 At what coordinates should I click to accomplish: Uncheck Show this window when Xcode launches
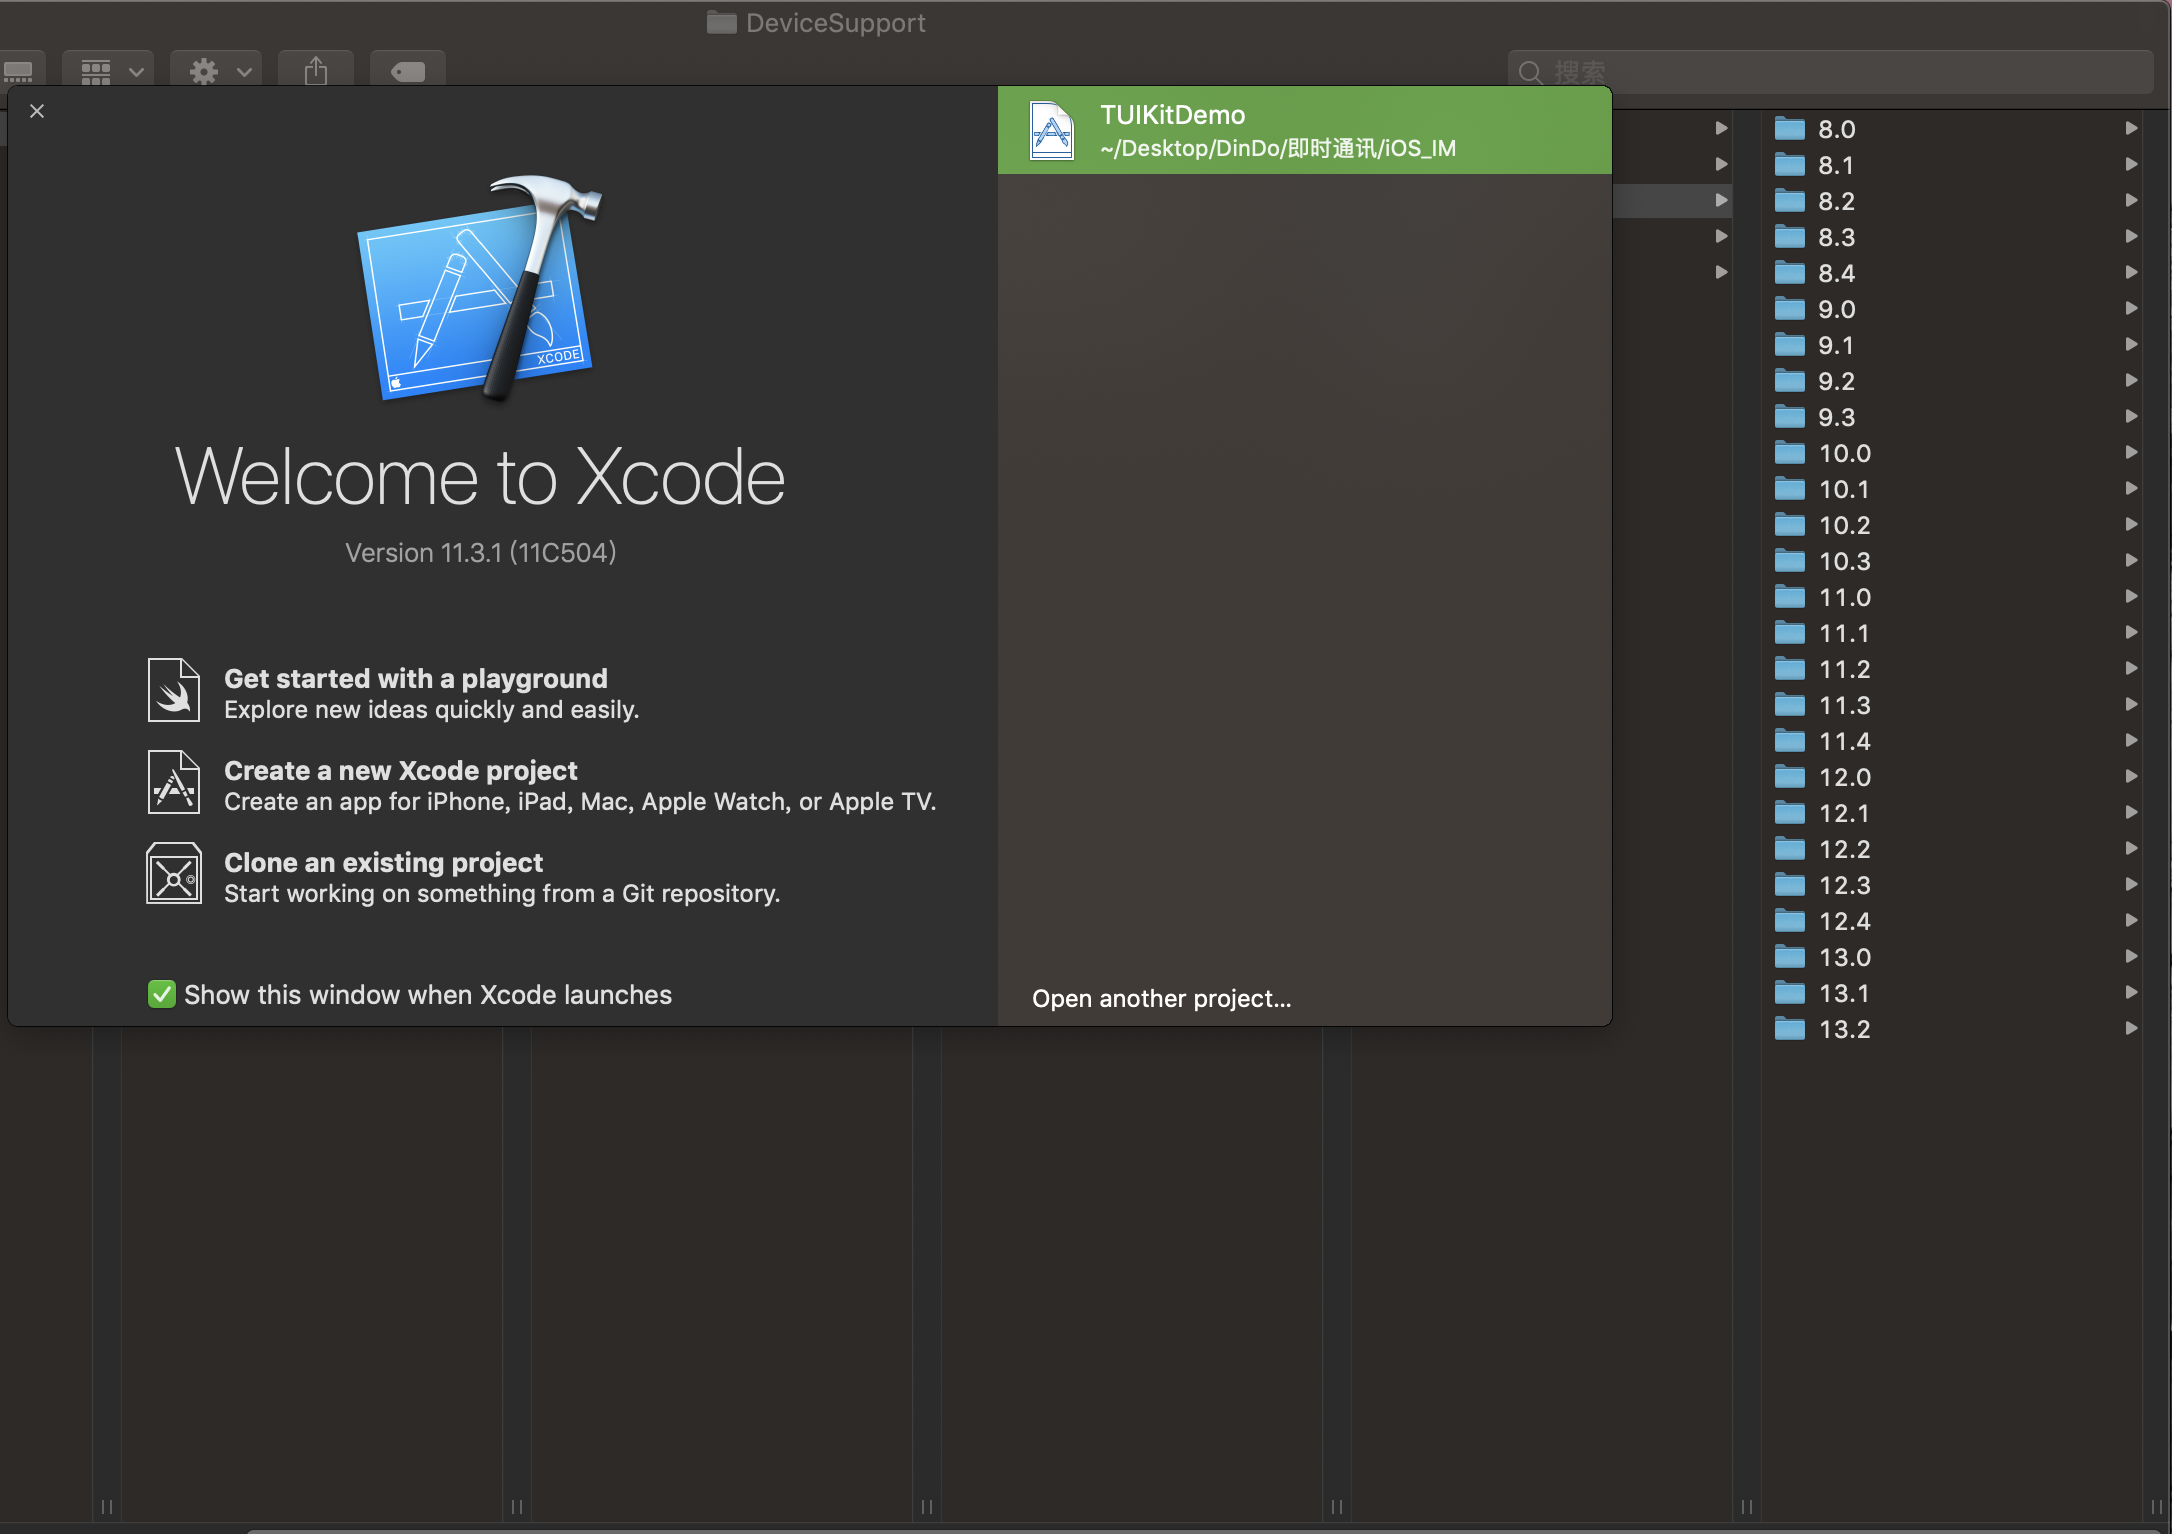161,994
